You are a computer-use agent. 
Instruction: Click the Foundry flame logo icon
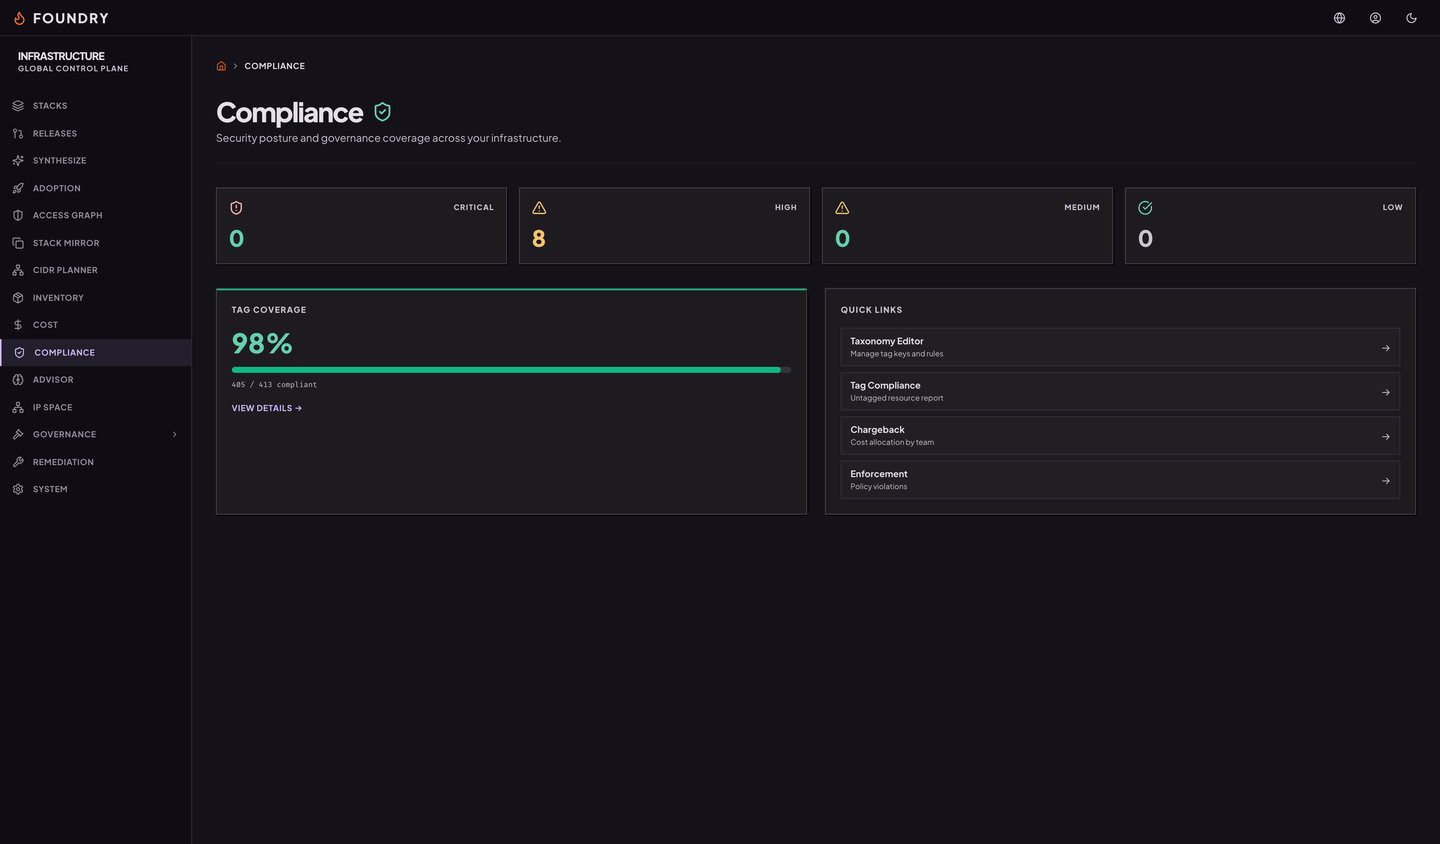(19, 18)
